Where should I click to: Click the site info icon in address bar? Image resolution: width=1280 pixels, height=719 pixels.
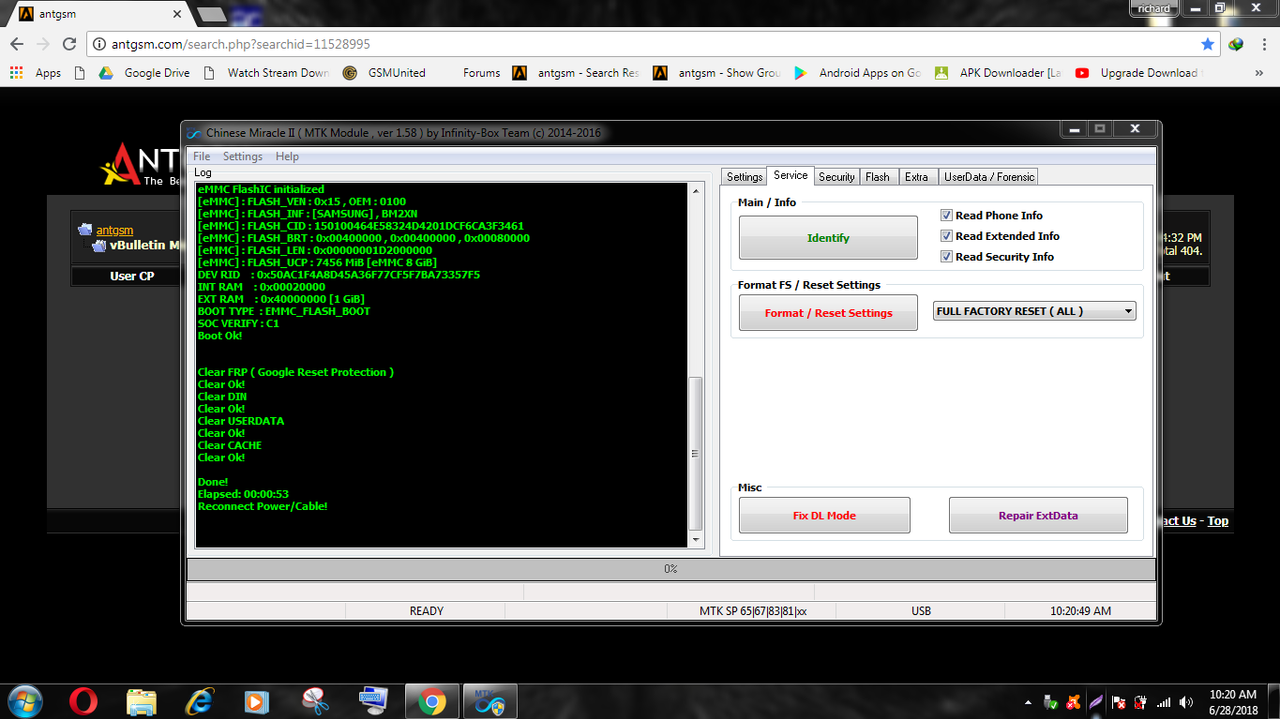(98, 44)
